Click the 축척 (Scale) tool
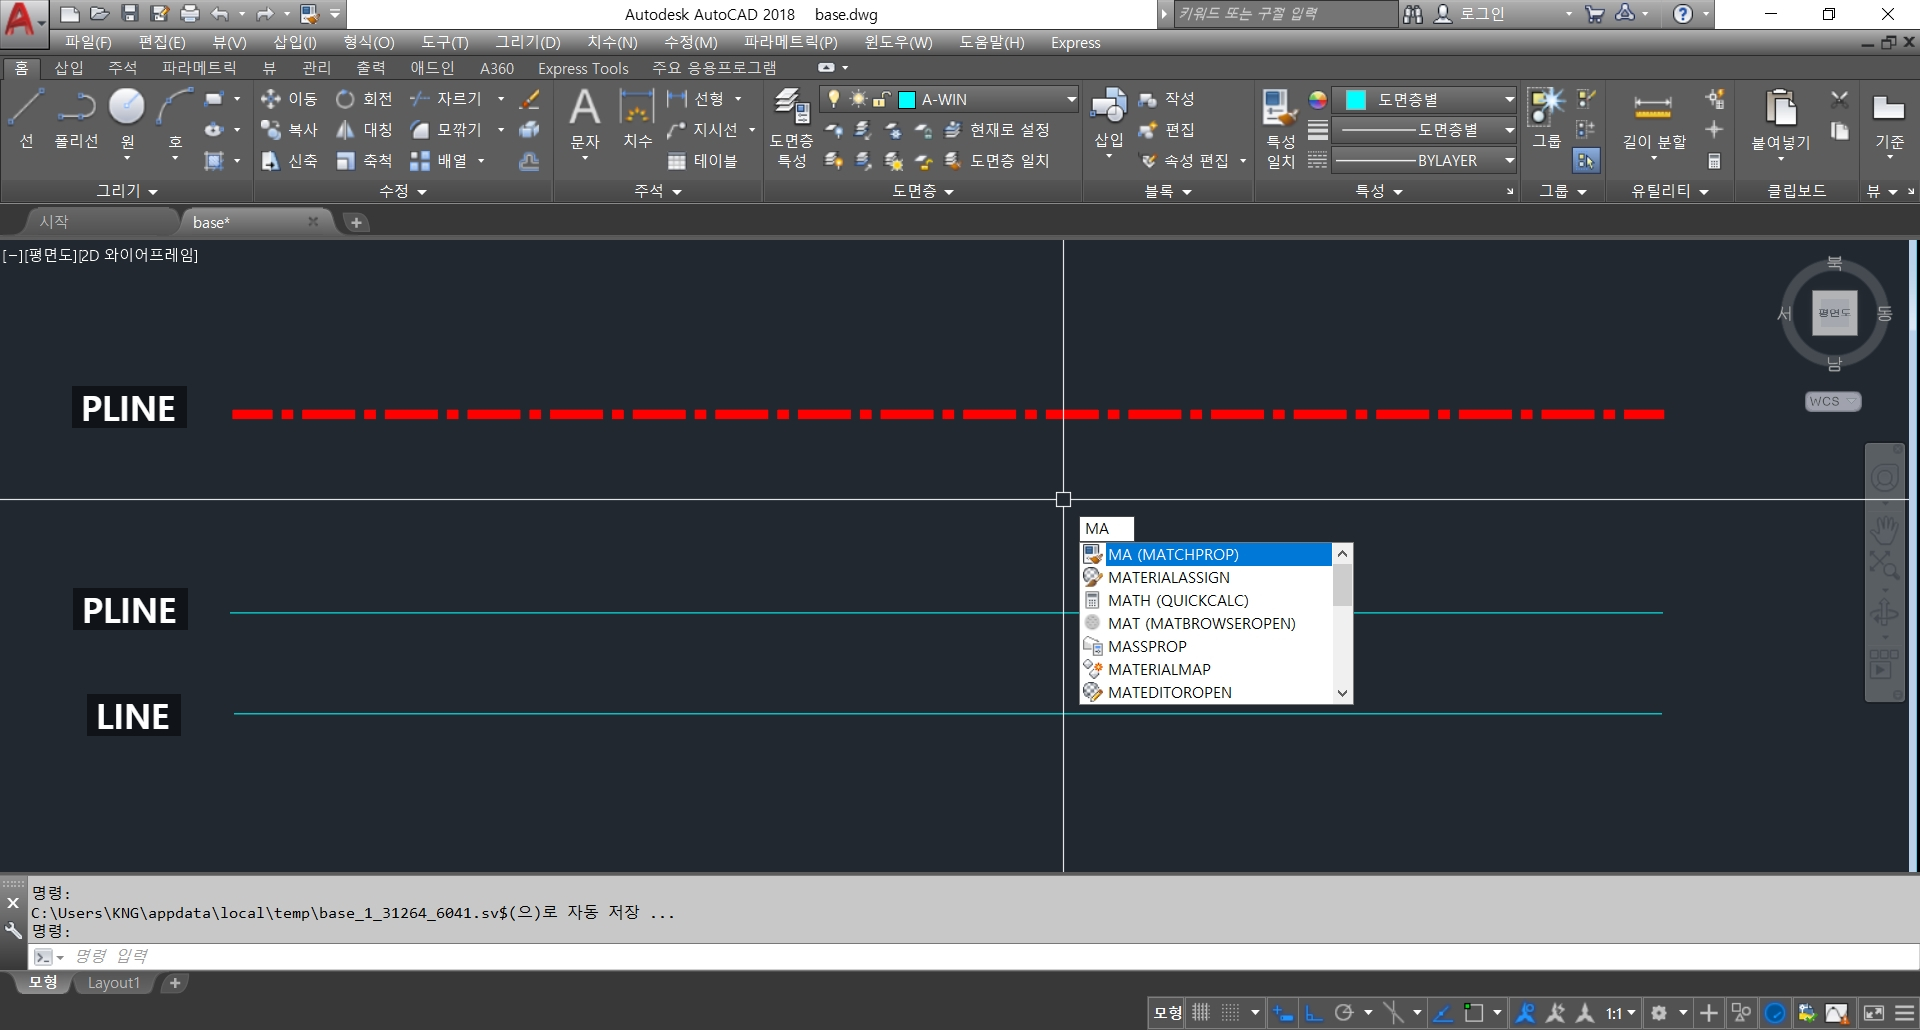 (364, 161)
